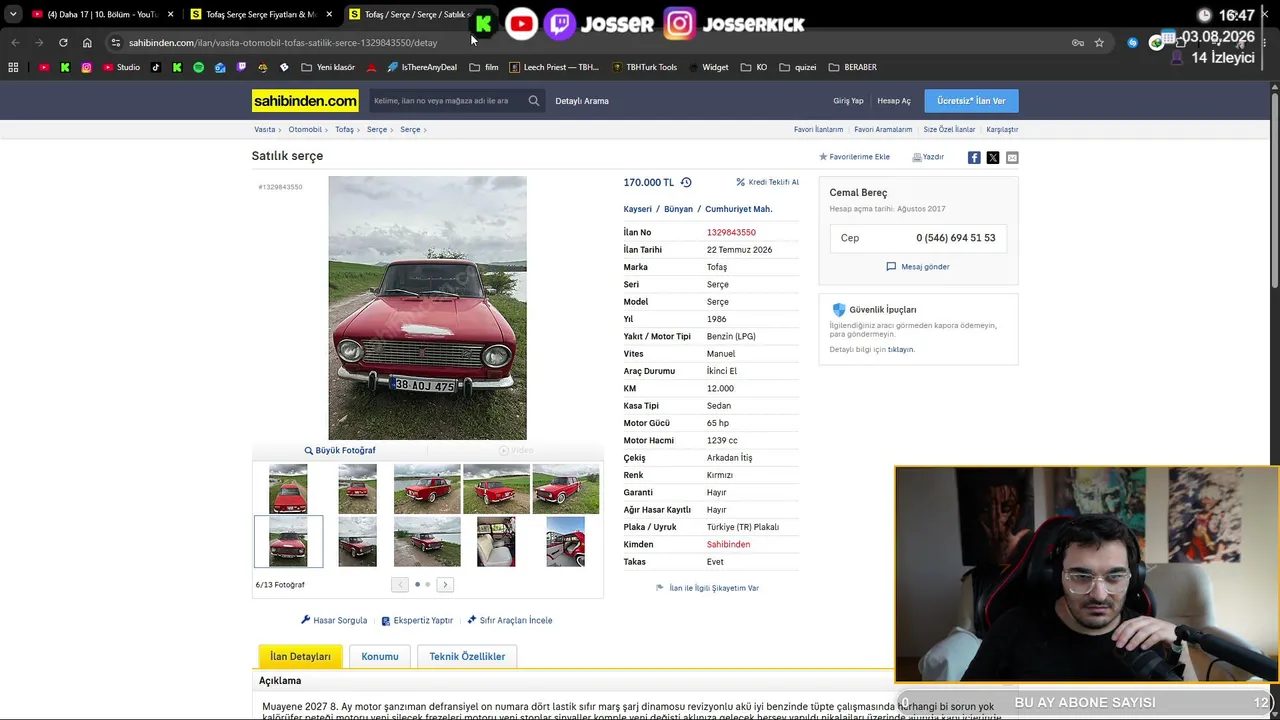Open the Bünyan location link
The height and width of the screenshot is (720, 1280).
678,209
